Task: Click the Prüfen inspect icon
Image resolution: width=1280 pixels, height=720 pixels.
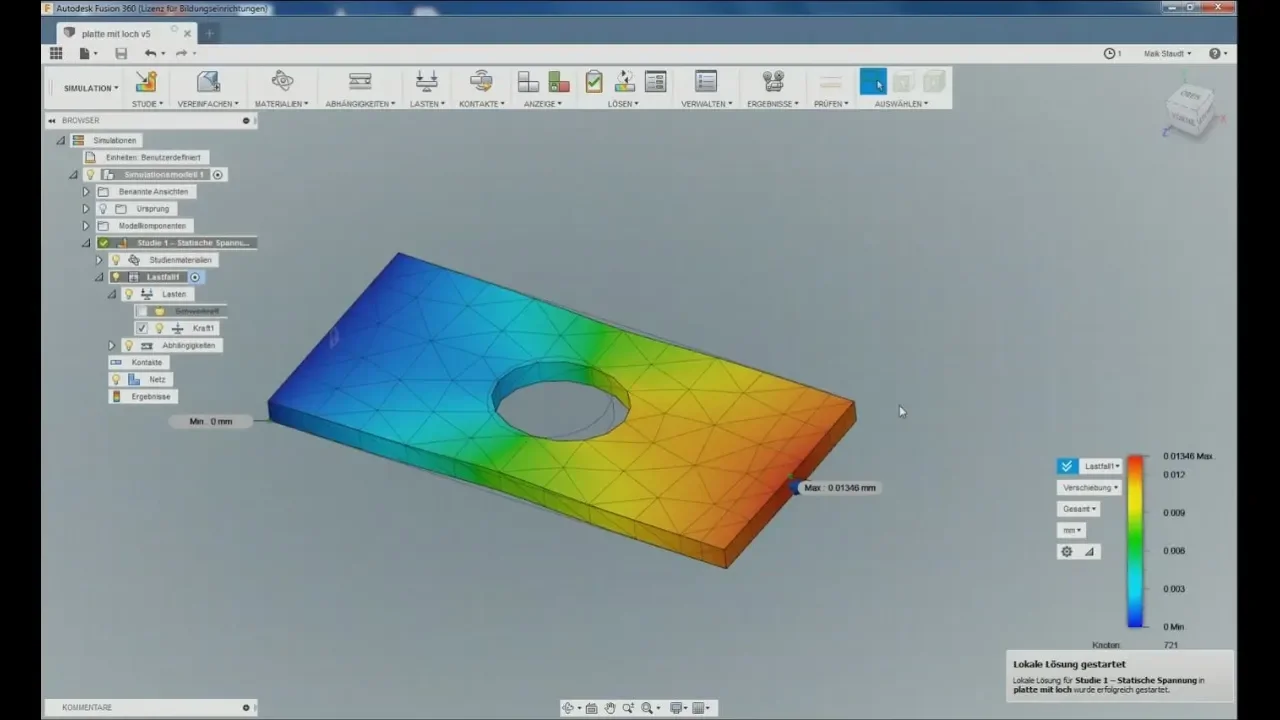Action: [x=831, y=81]
